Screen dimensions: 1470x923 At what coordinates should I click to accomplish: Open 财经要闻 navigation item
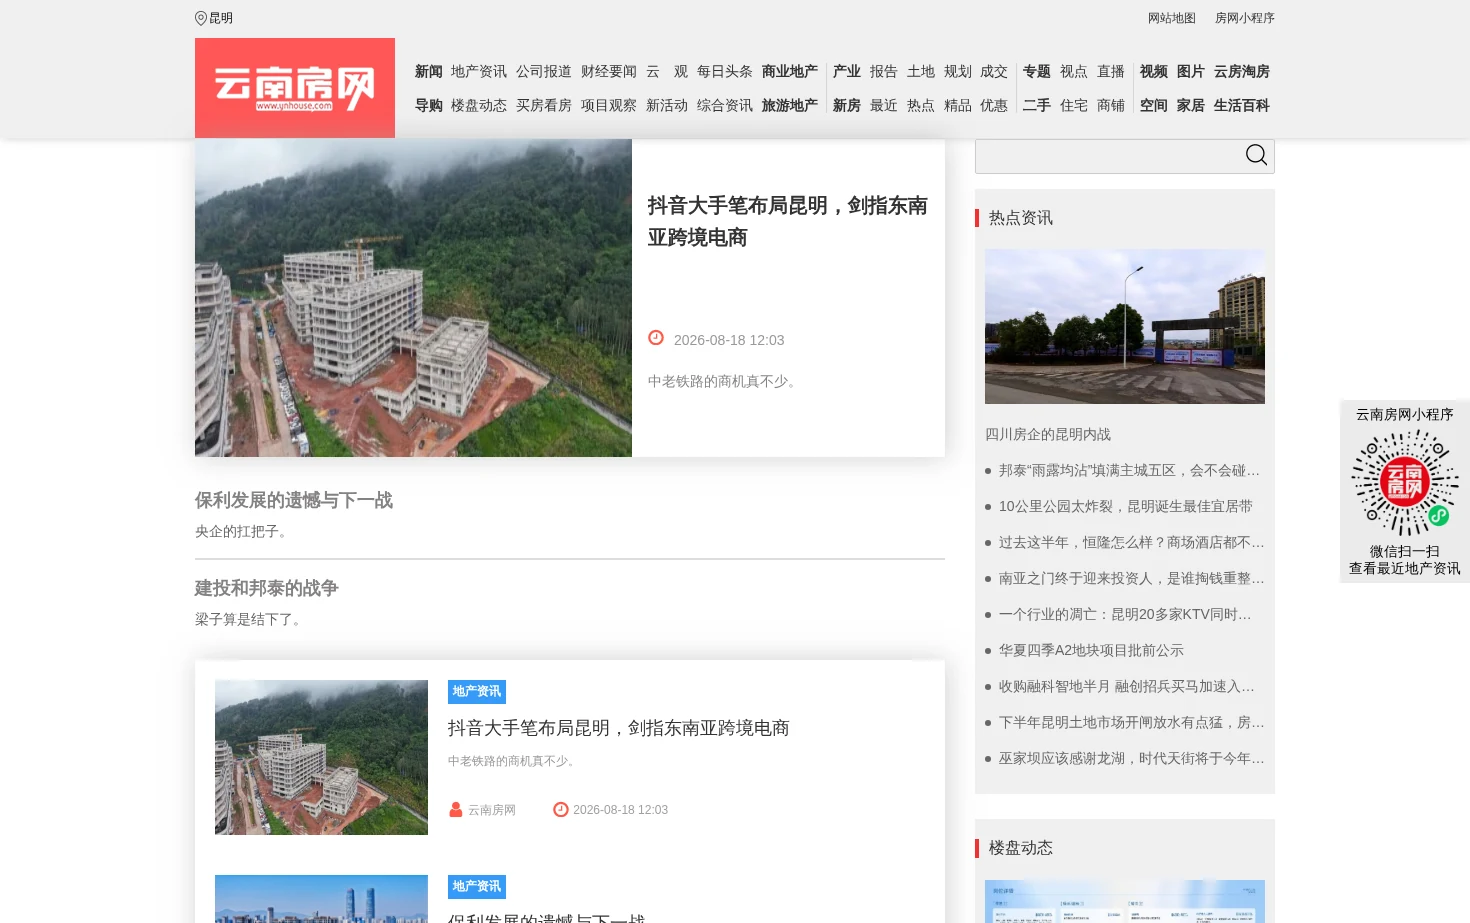(609, 72)
